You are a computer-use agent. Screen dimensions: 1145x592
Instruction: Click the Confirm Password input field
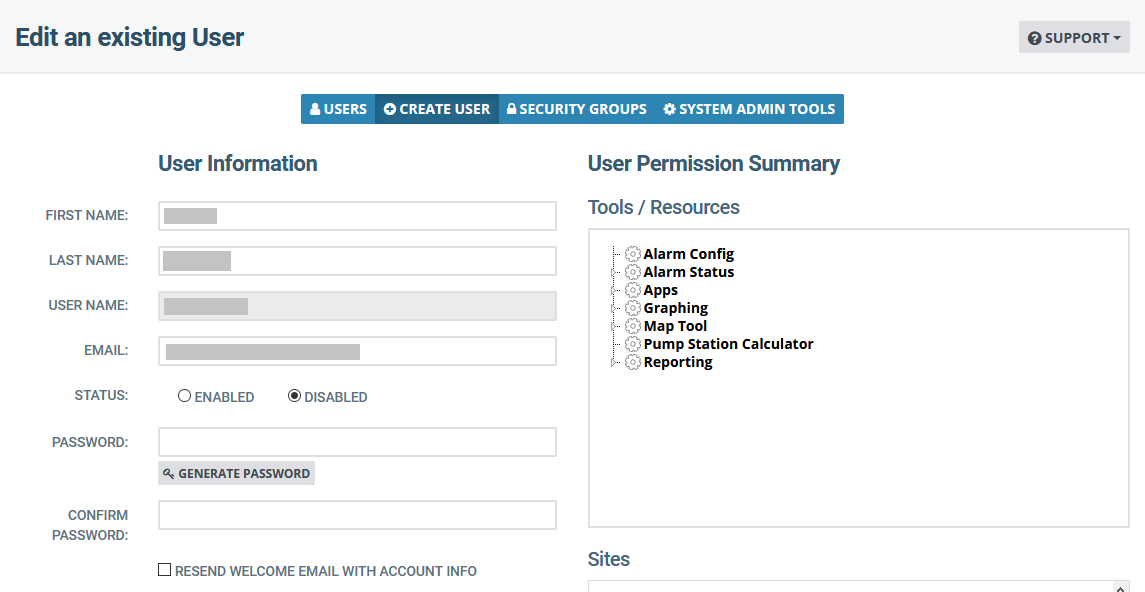(x=357, y=515)
